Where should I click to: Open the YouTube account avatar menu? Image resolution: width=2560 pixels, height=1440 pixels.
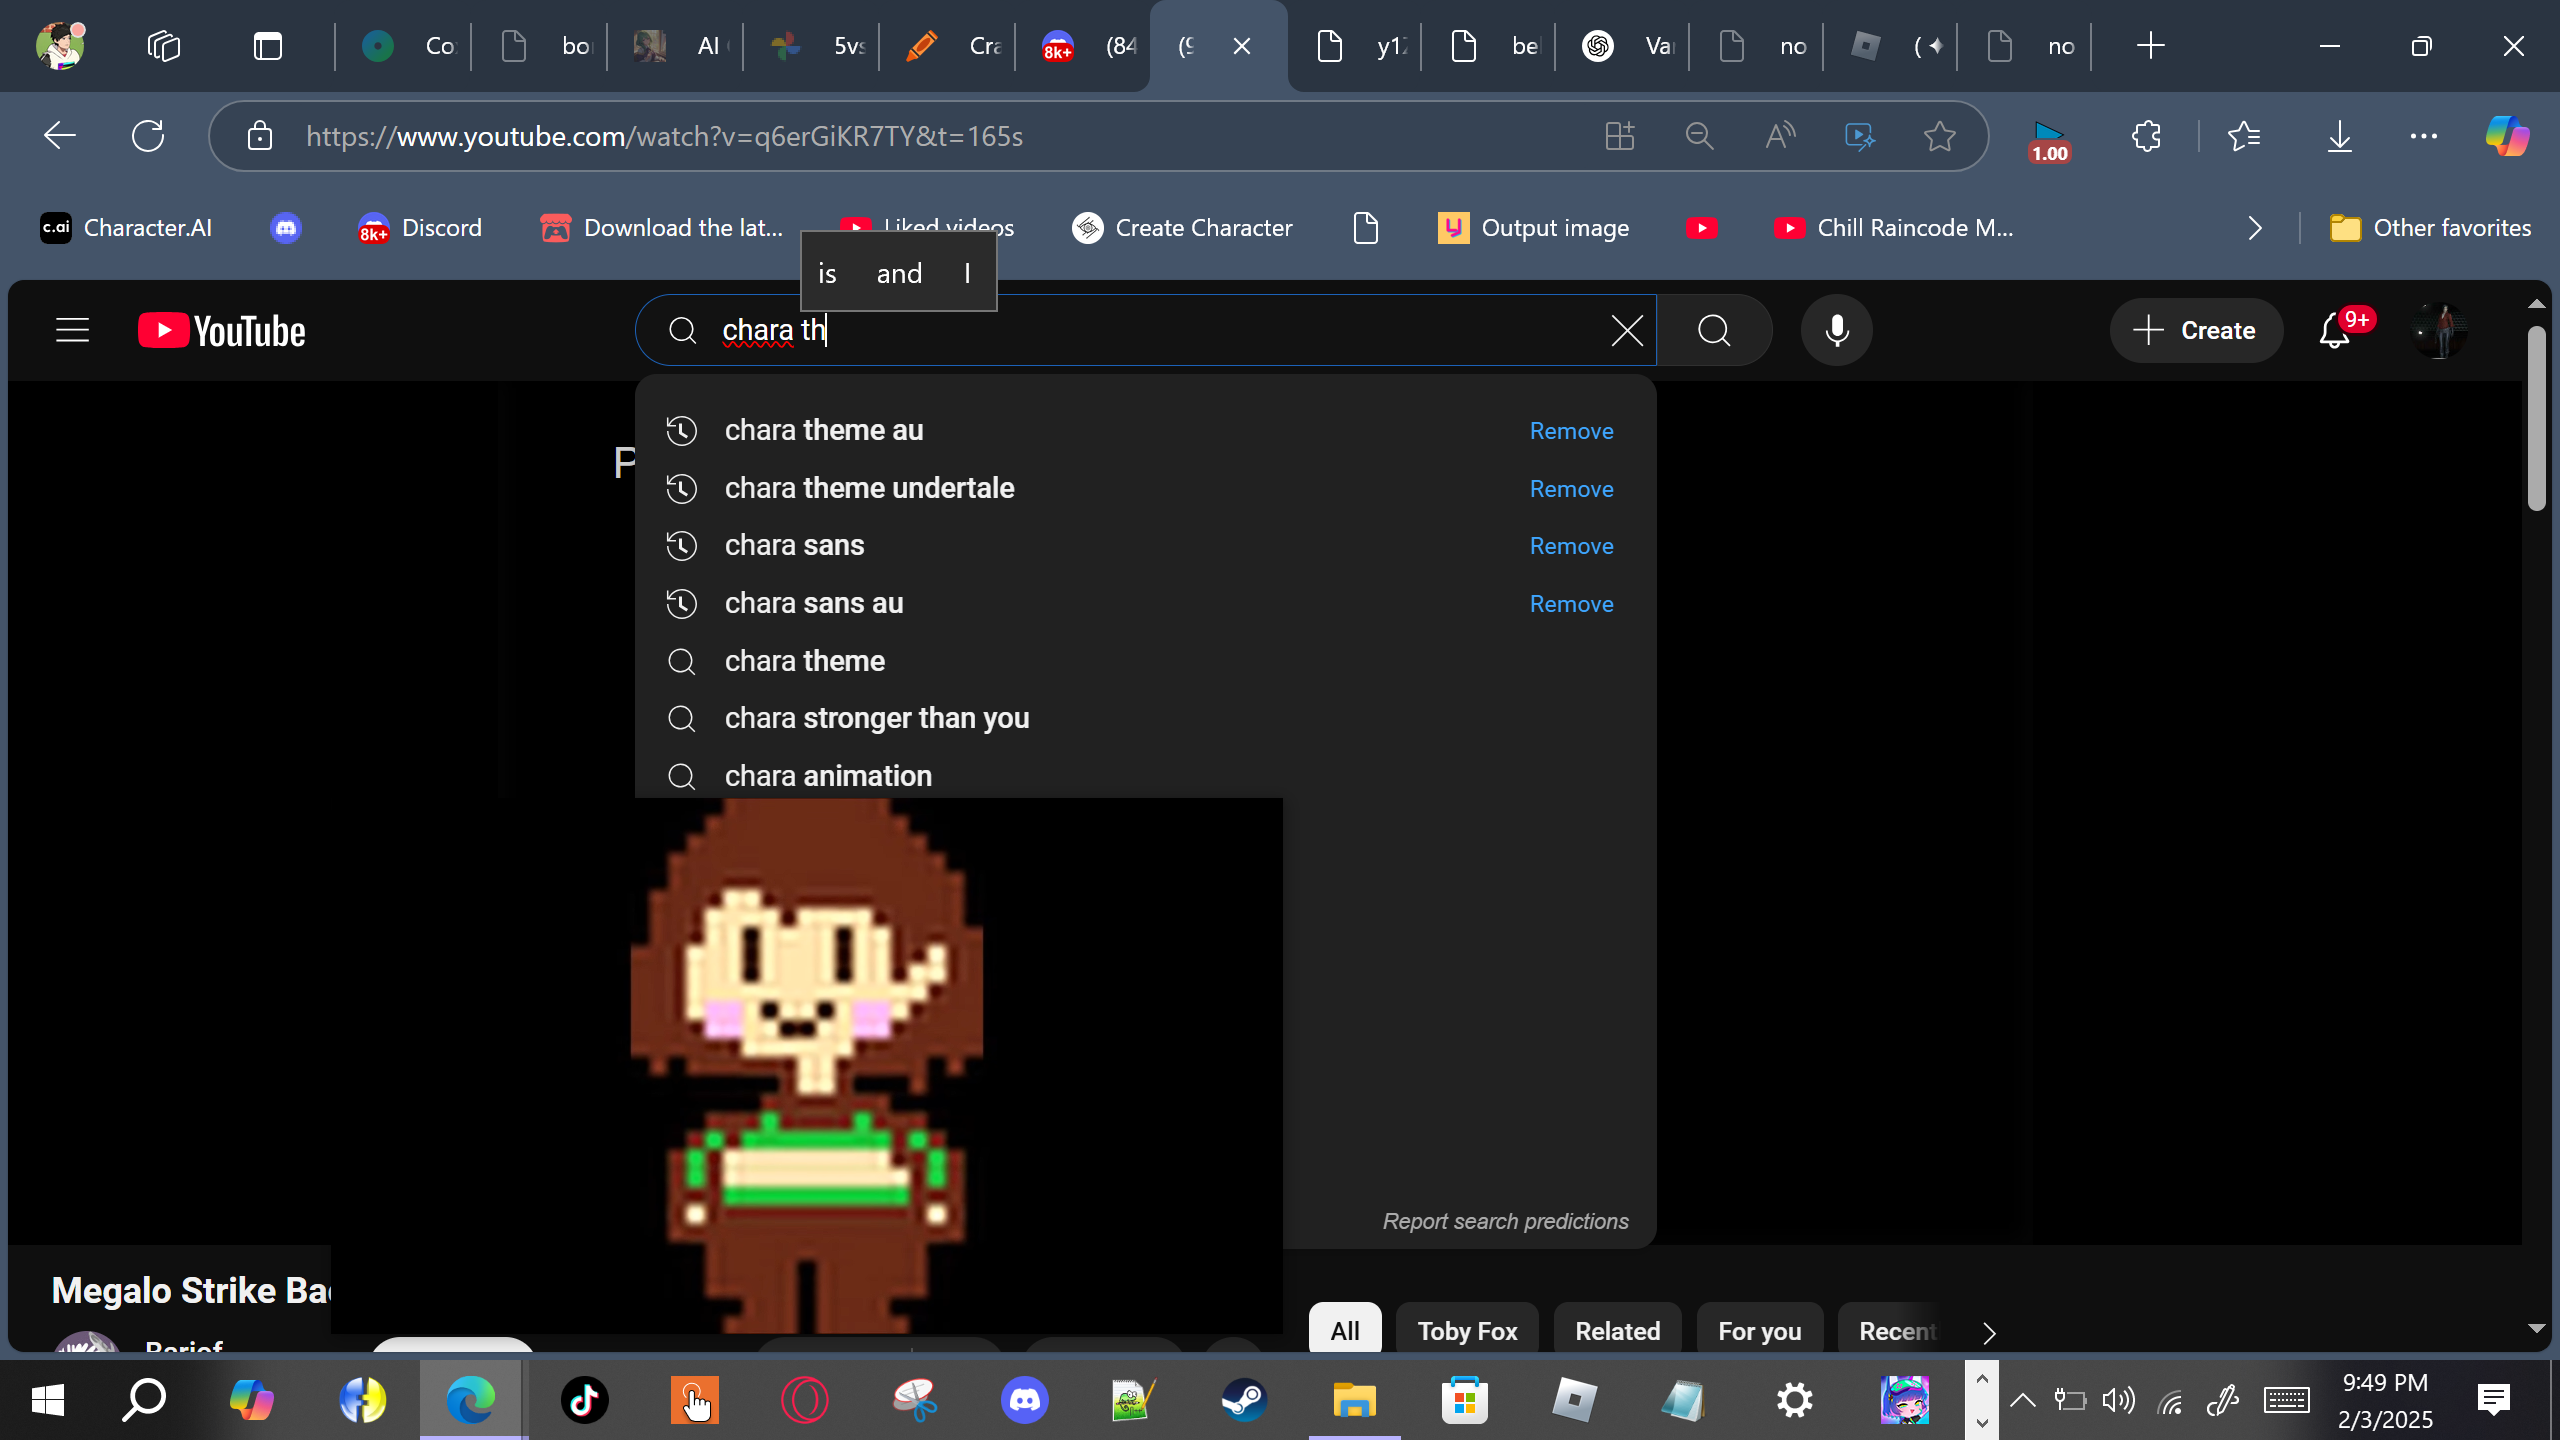[2439, 330]
